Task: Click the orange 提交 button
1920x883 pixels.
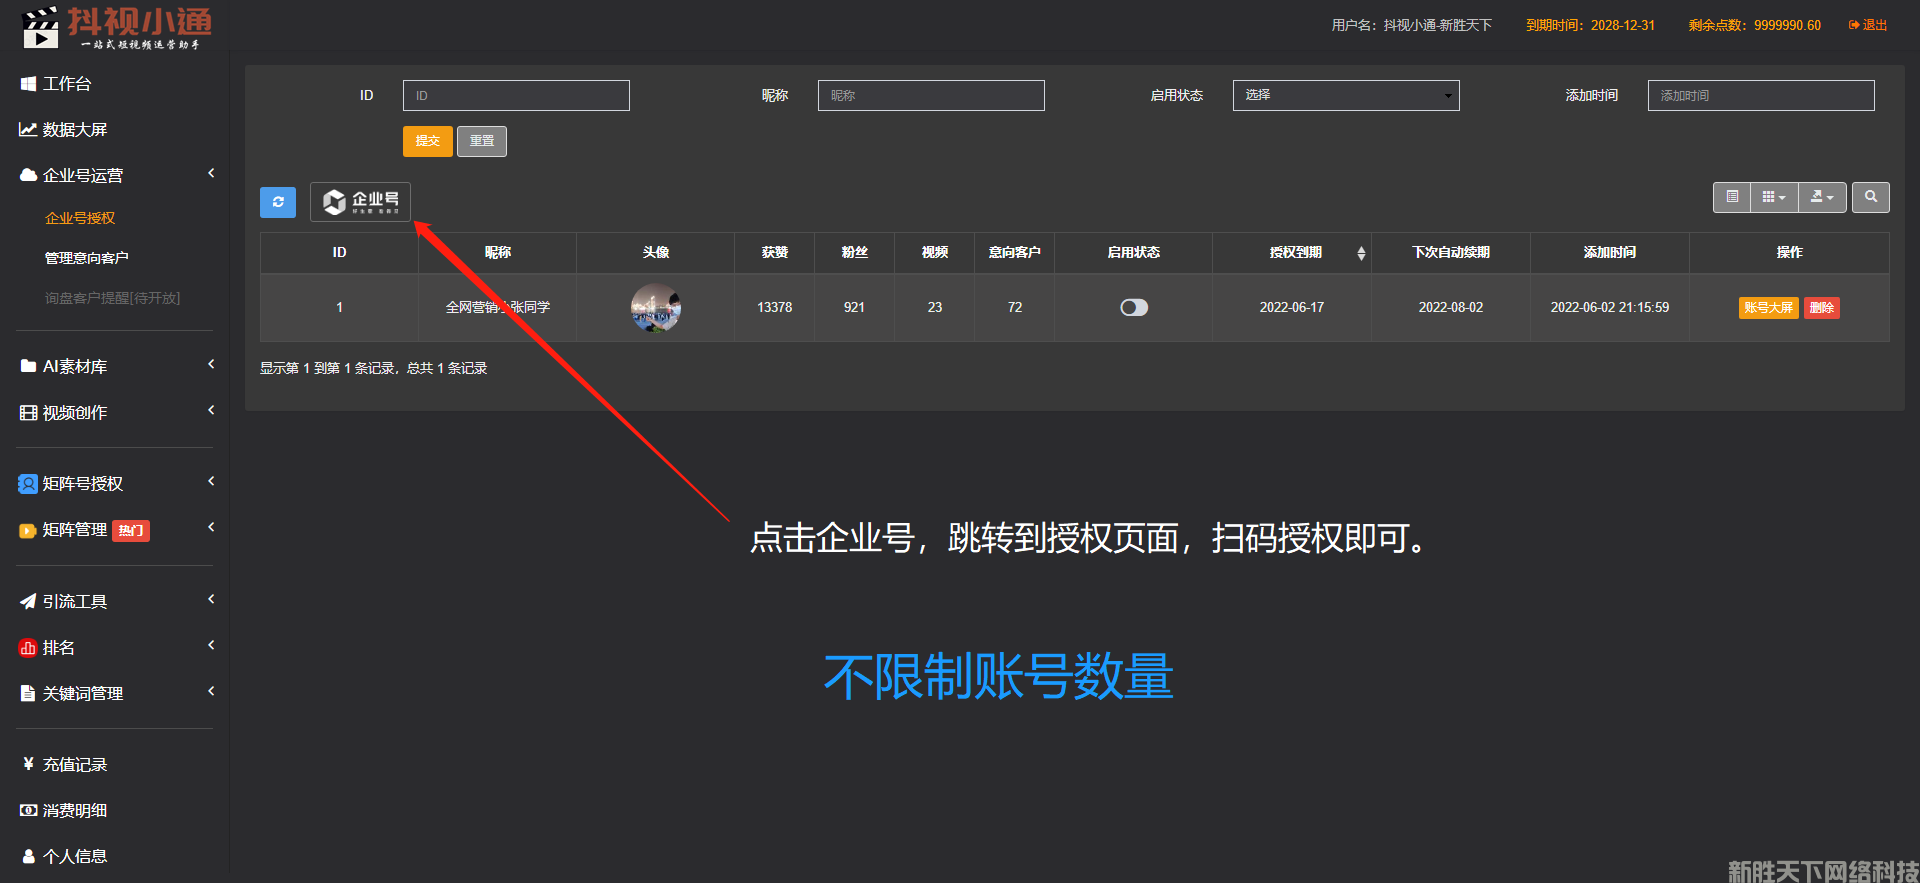Action: pyautogui.click(x=427, y=141)
